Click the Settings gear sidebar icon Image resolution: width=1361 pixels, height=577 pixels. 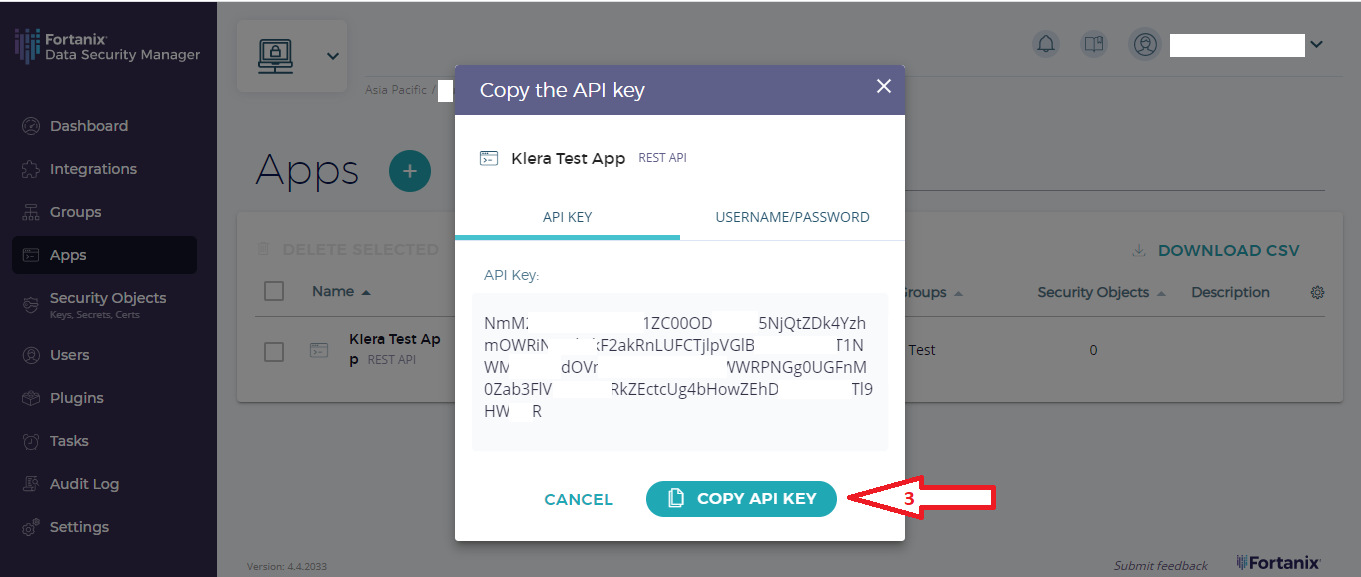coord(31,527)
